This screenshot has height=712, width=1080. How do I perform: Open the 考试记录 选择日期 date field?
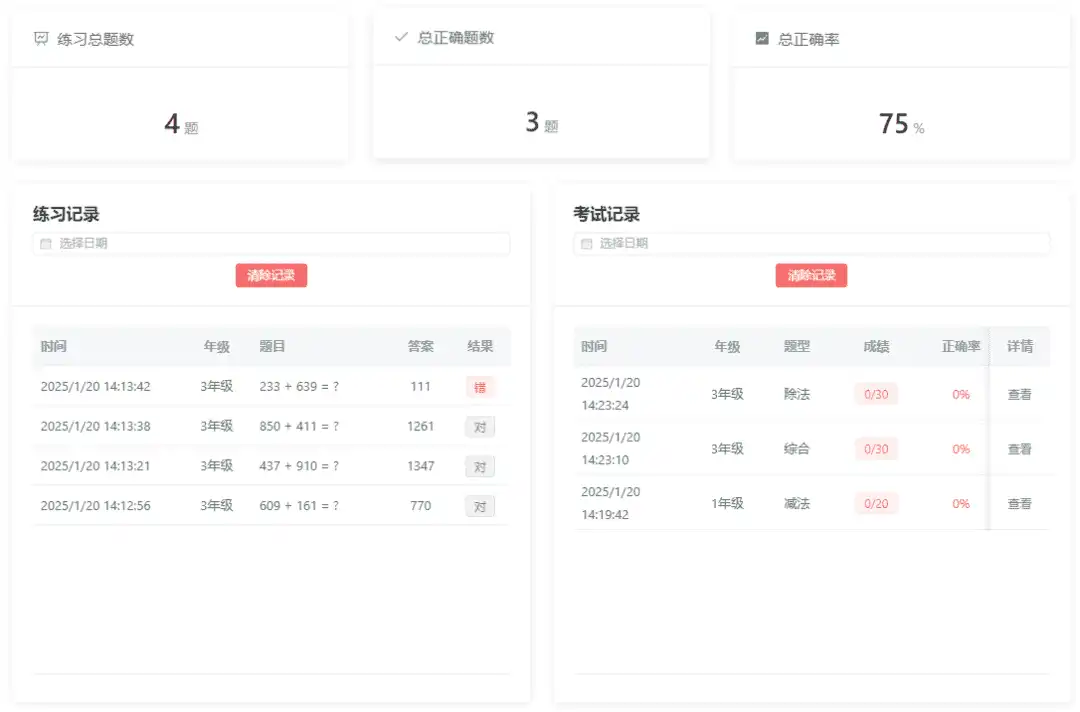pos(811,244)
